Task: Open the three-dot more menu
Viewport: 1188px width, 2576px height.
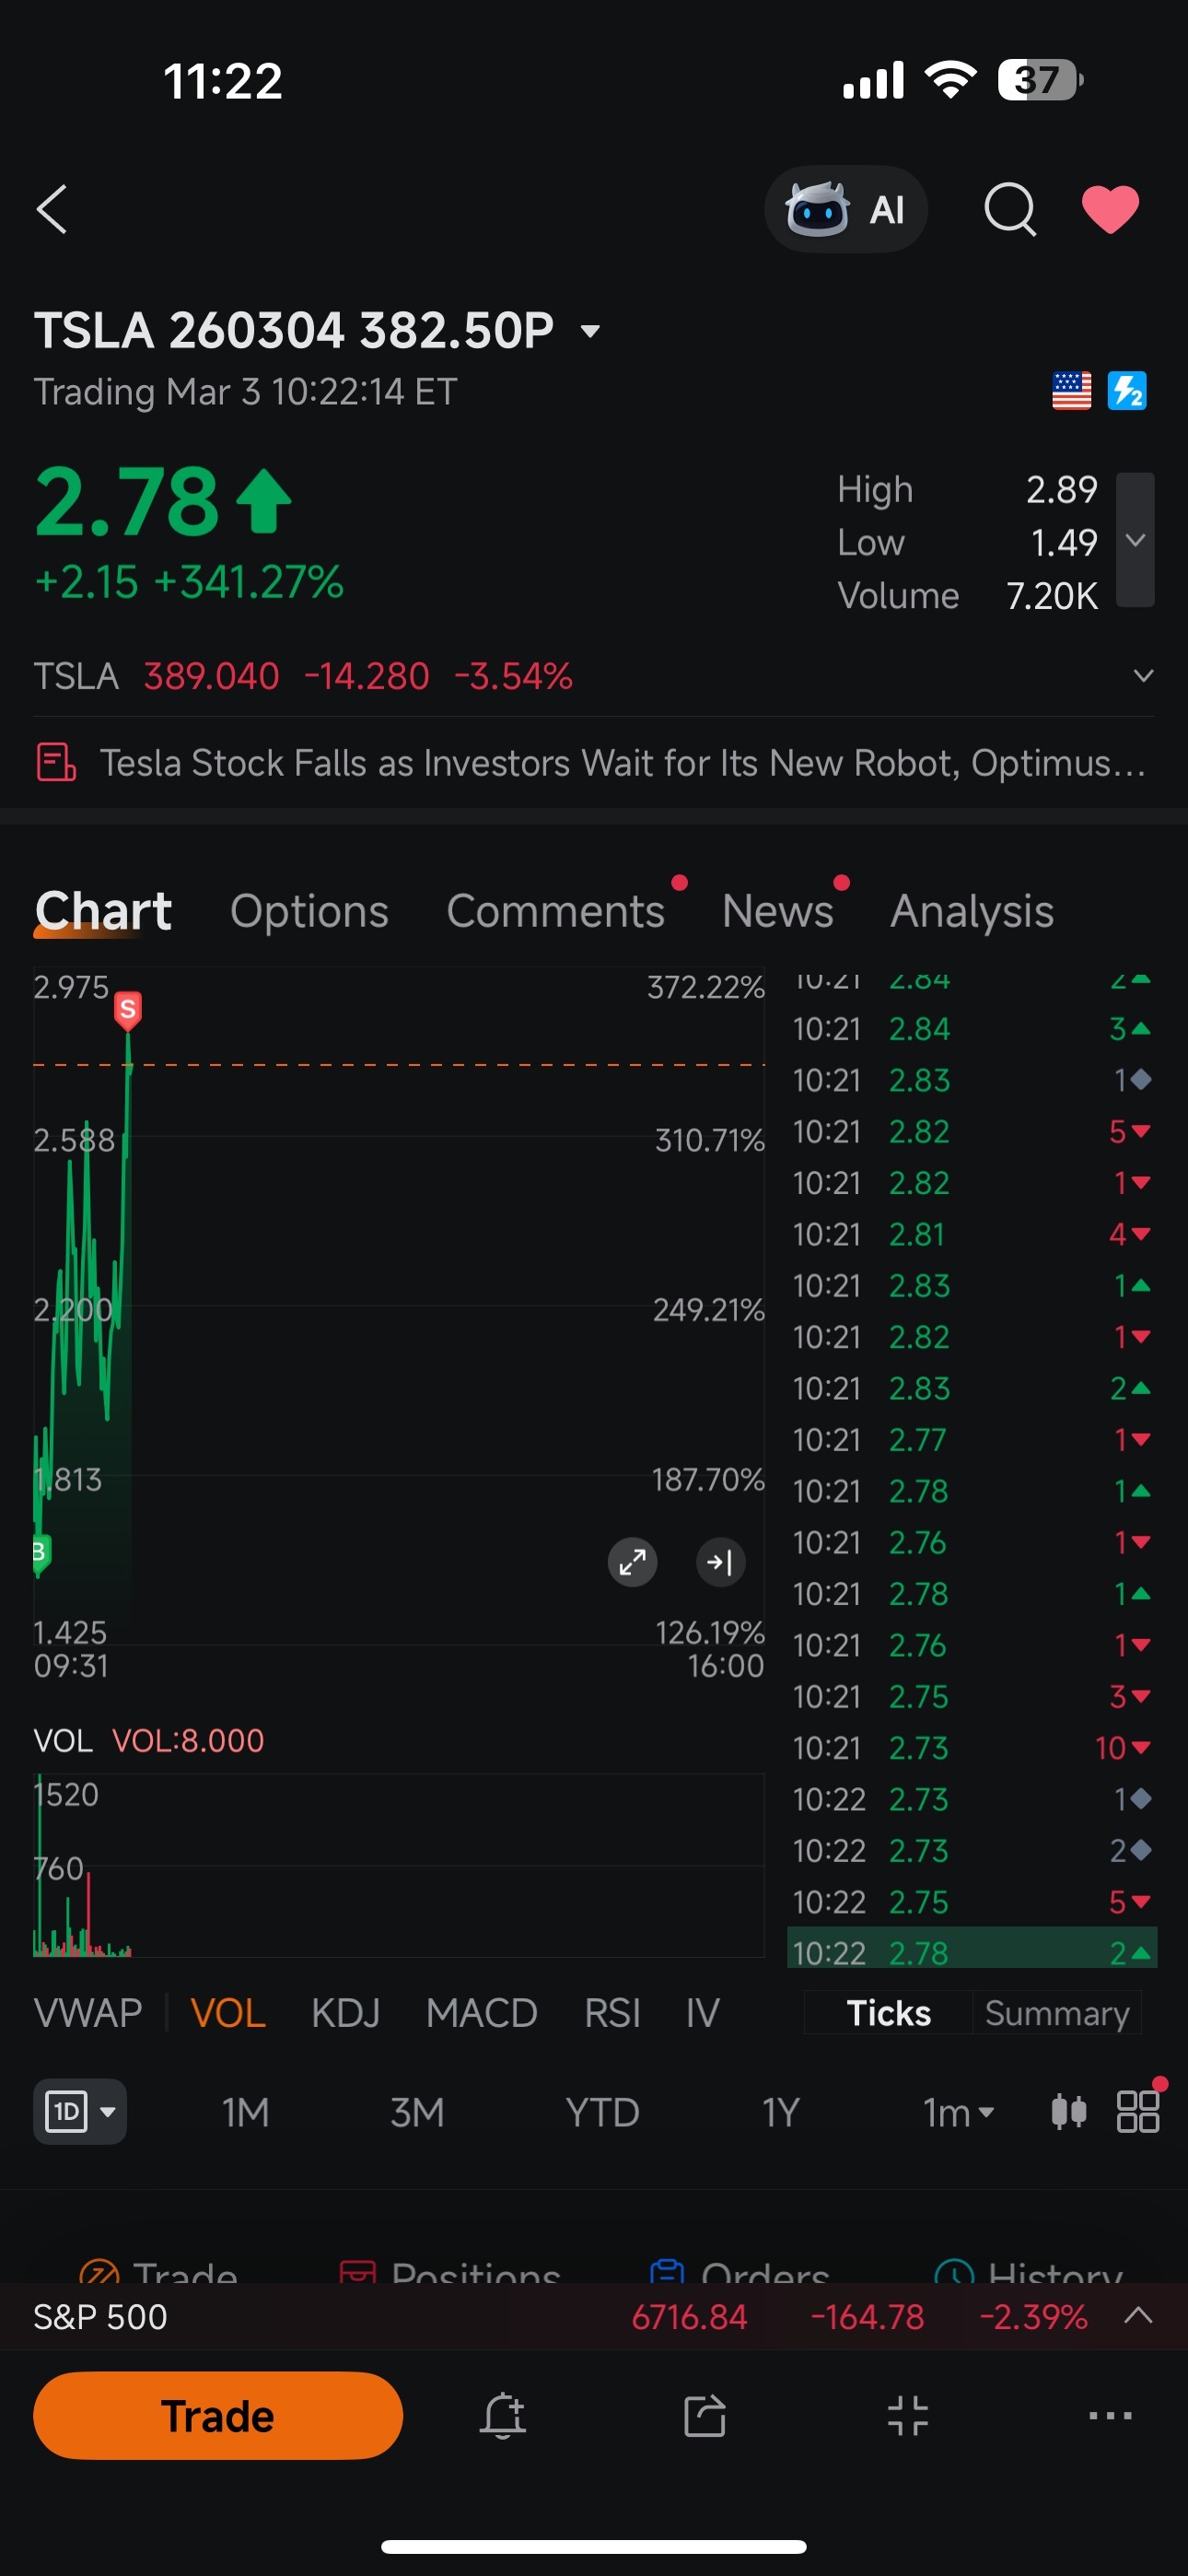Action: [x=1110, y=2415]
